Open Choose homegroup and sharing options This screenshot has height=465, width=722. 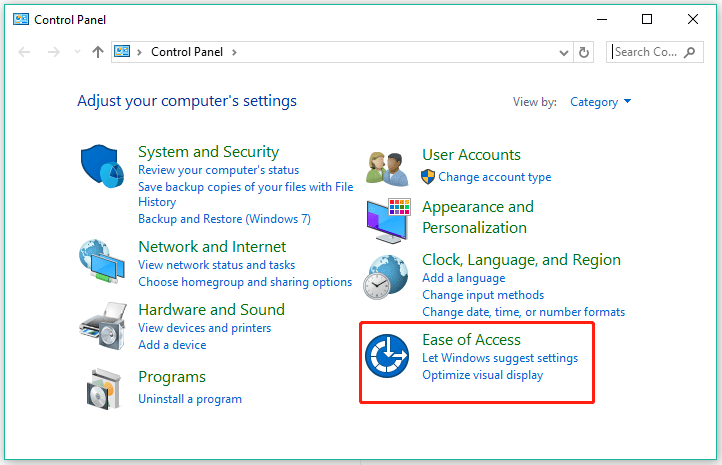point(245,282)
